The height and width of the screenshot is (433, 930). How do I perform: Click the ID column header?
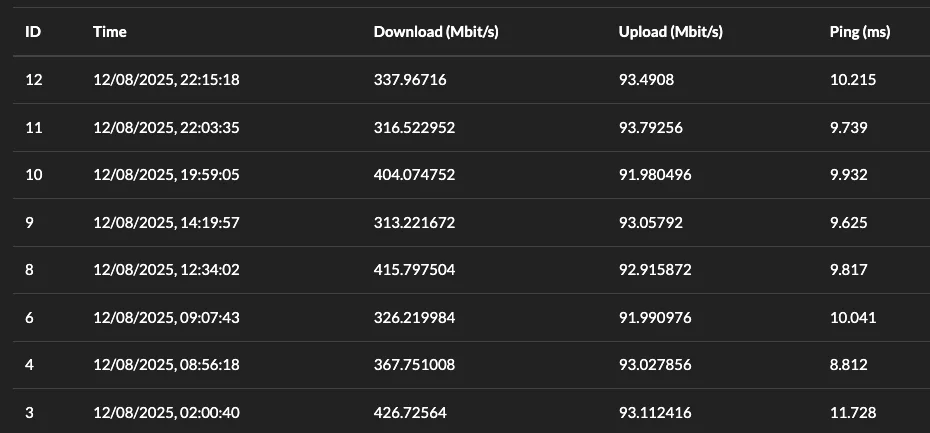pos(33,32)
